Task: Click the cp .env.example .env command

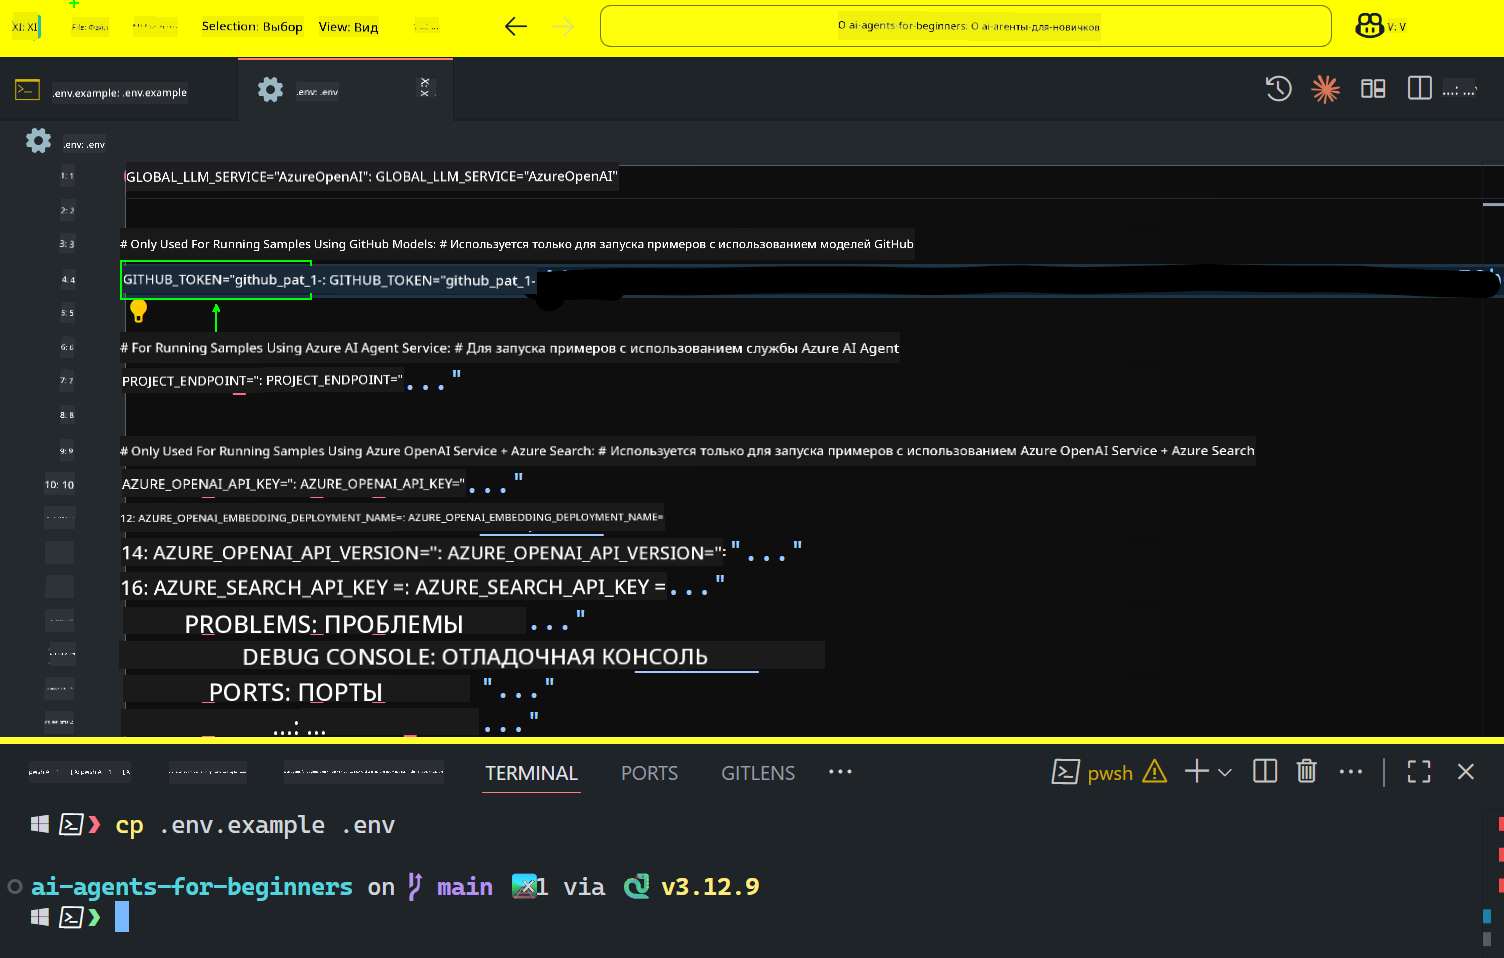Action: [x=255, y=825]
